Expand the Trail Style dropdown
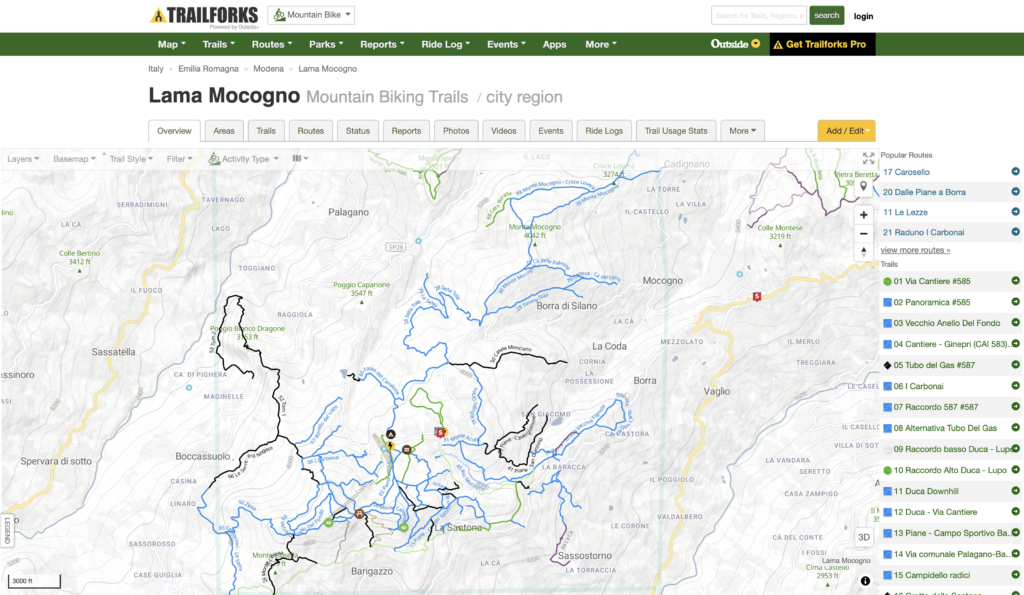The image size is (1024, 595). [x=131, y=159]
